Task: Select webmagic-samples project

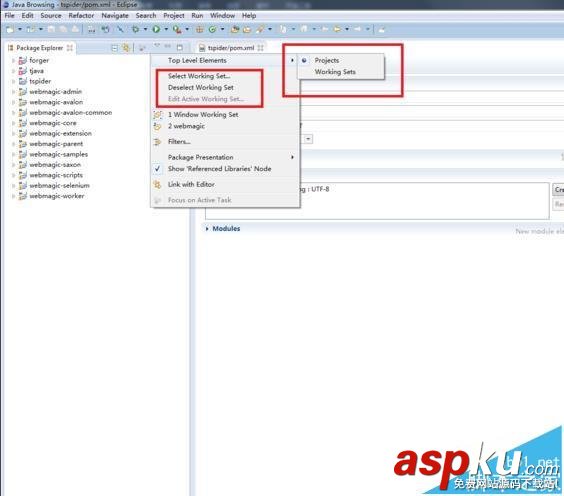Action: click(59, 154)
